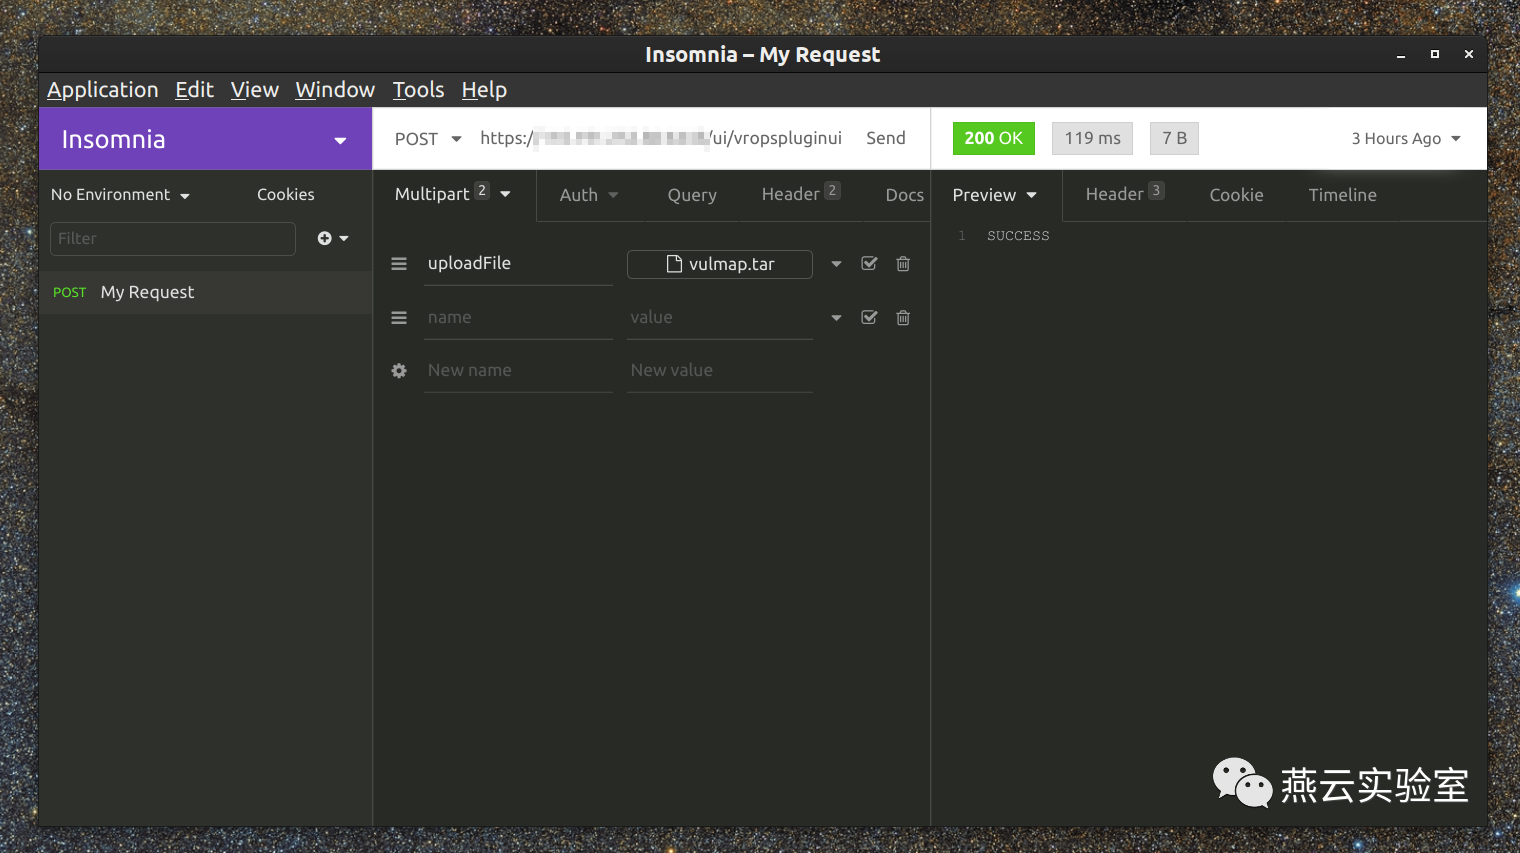The height and width of the screenshot is (853, 1520).
Task: Open the Auth type dropdown tab
Action: 589,195
